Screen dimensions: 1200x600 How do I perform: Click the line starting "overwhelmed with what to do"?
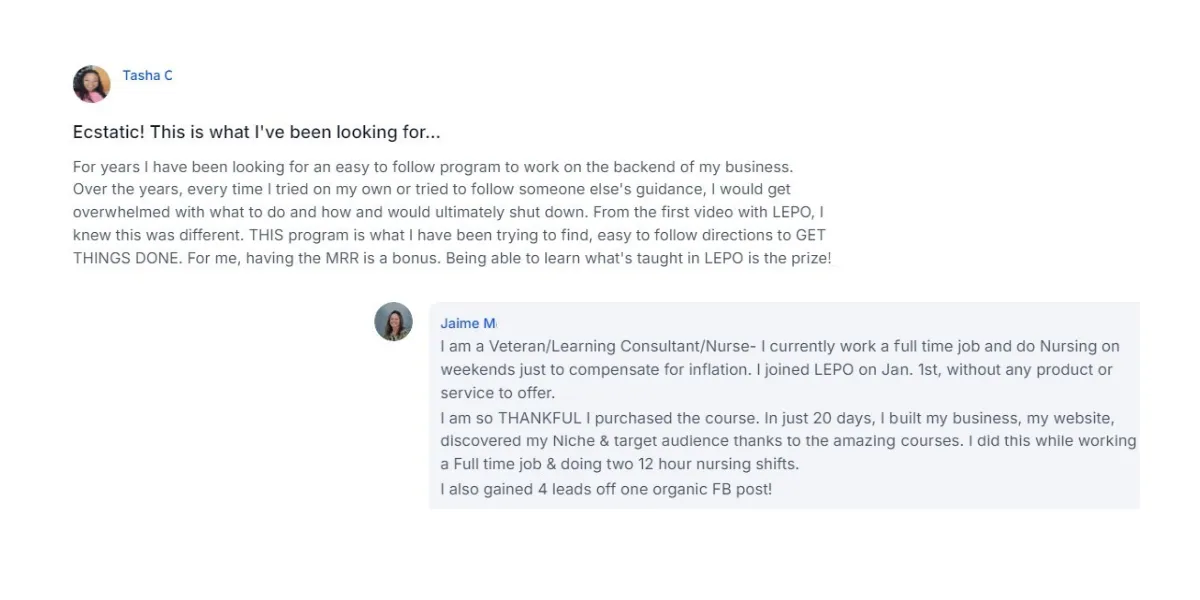448,212
